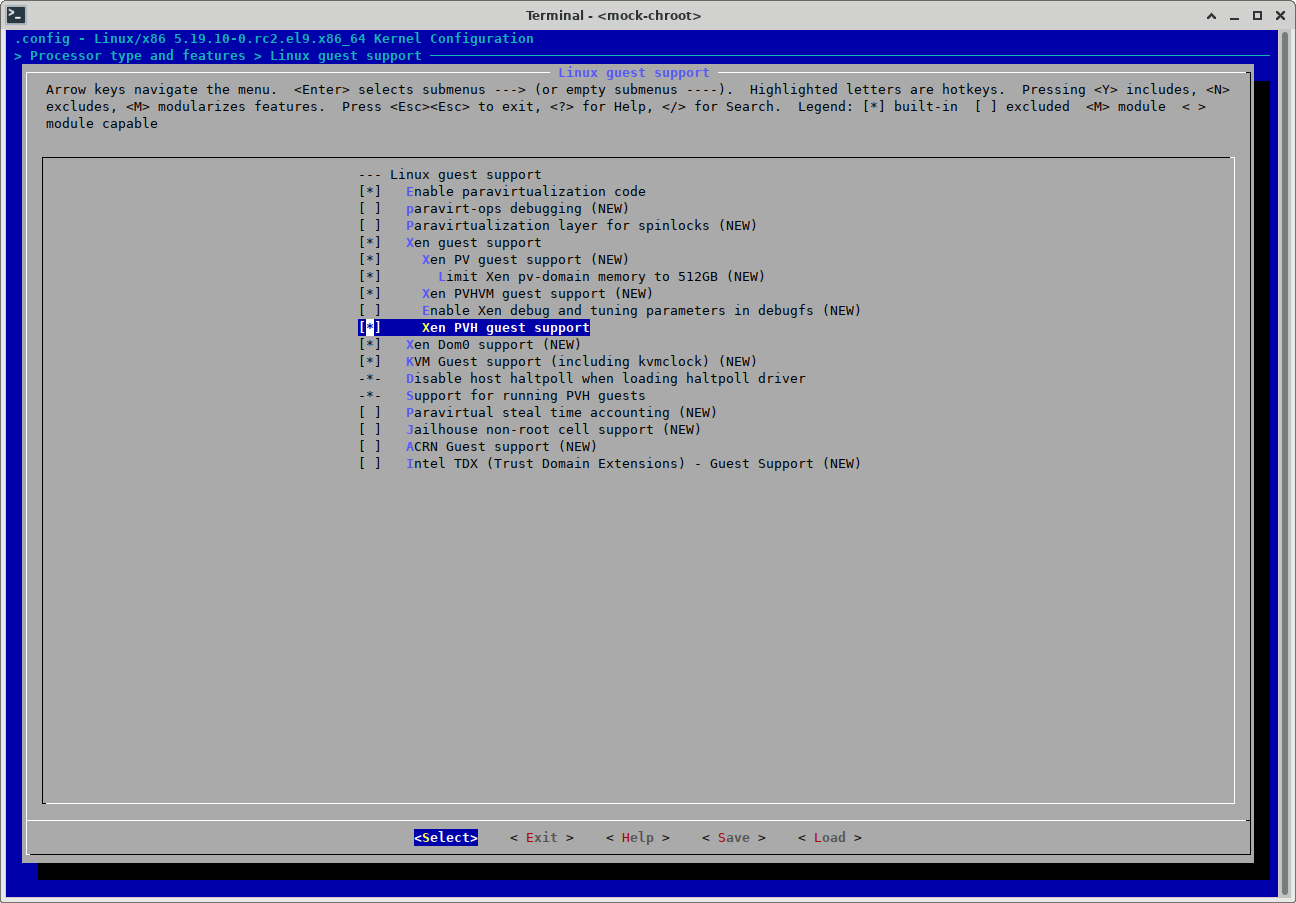Click the -*- marker of PVH guests support
This screenshot has height=903, width=1296.
pos(370,395)
